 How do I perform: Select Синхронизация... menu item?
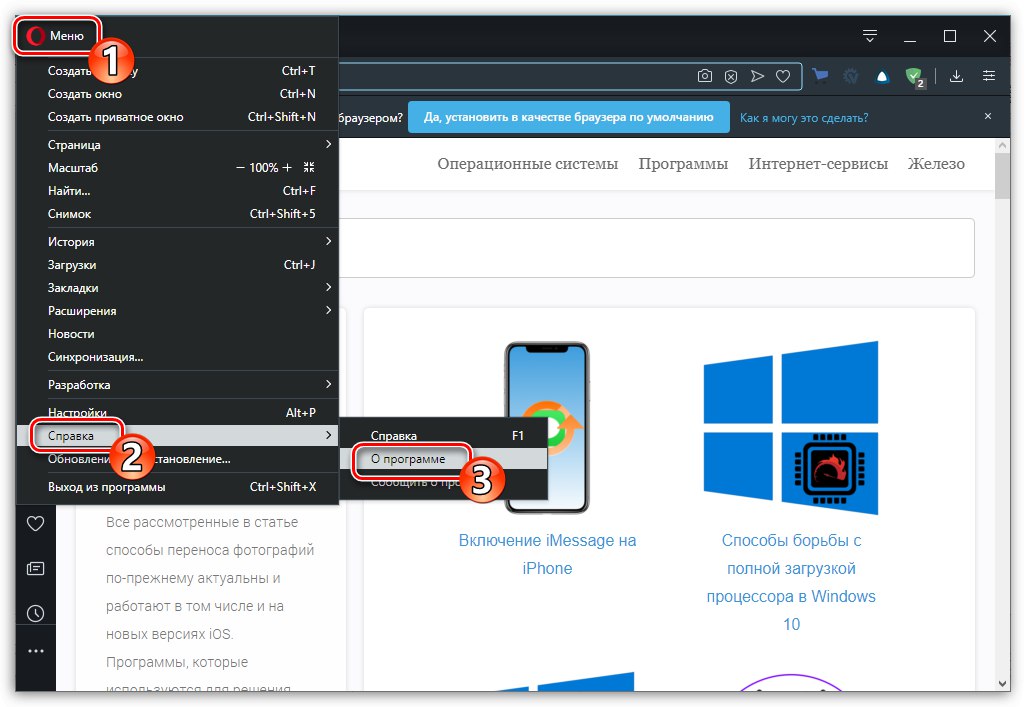(x=177, y=357)
